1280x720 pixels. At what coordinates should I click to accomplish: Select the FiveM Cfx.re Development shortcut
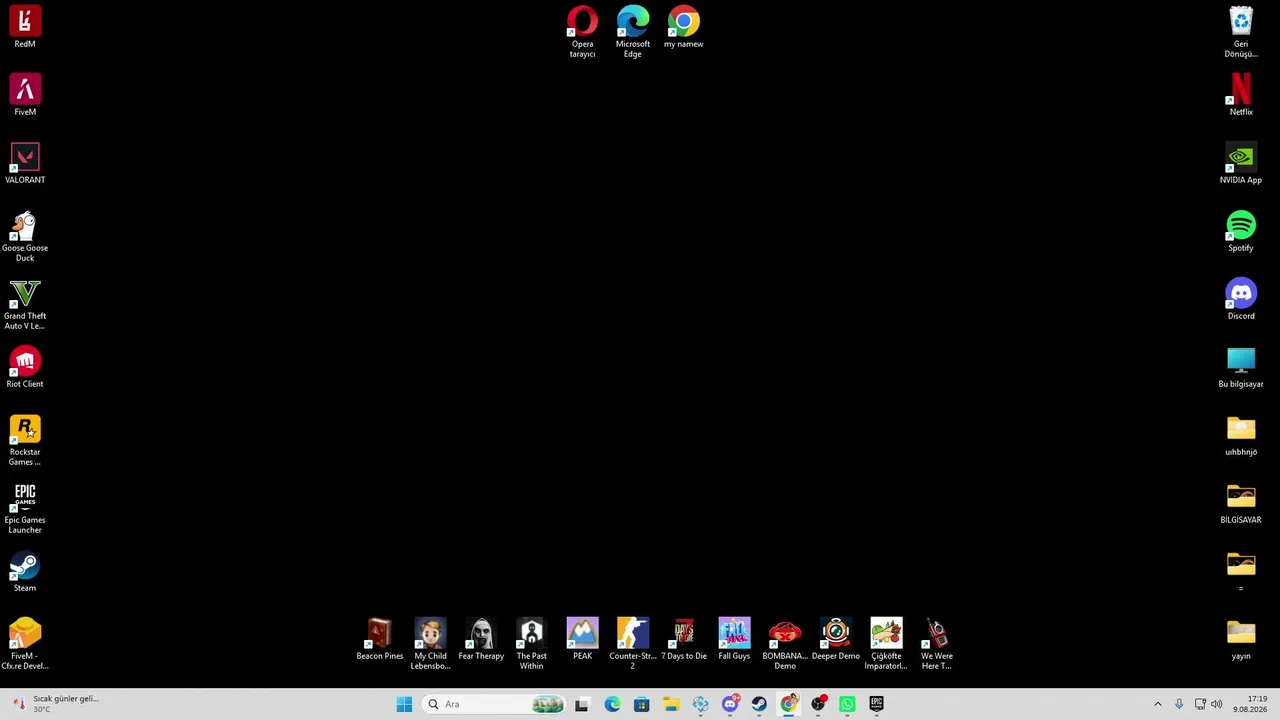(25, 644)
